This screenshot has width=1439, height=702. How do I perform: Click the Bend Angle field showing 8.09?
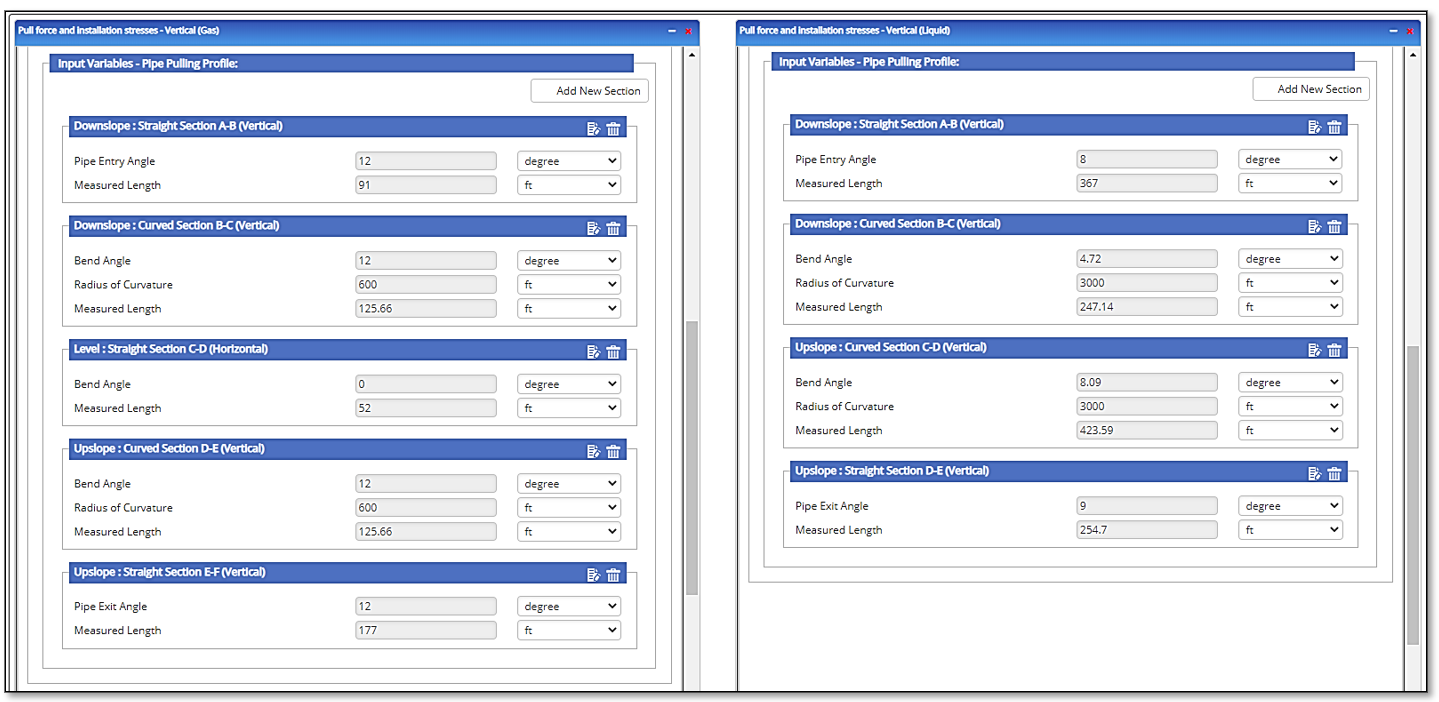[1147, 383]
